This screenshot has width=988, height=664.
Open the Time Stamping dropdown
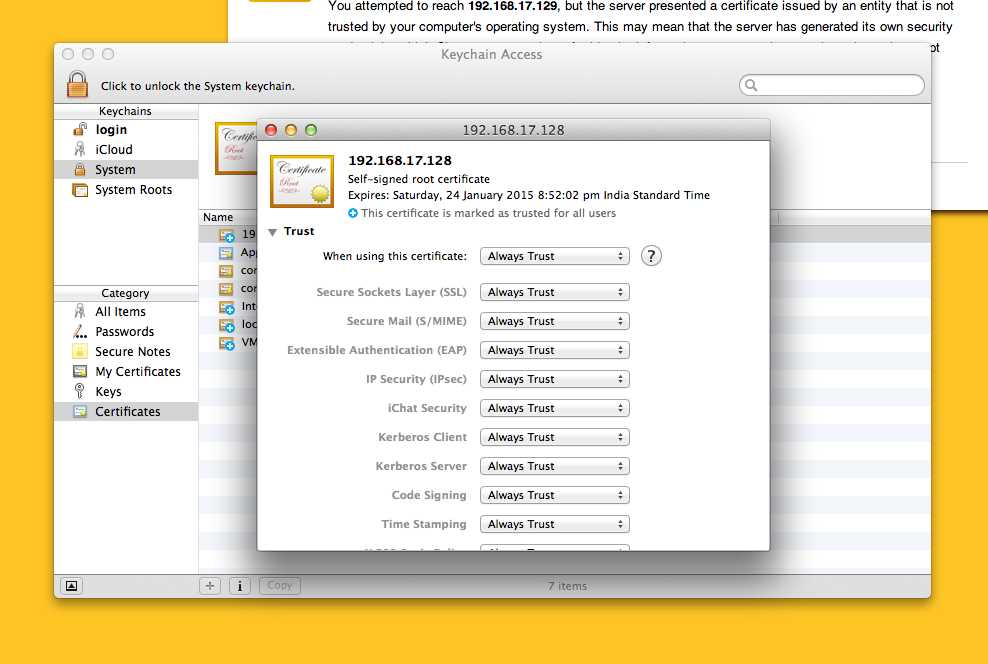(x=554, y=524)
